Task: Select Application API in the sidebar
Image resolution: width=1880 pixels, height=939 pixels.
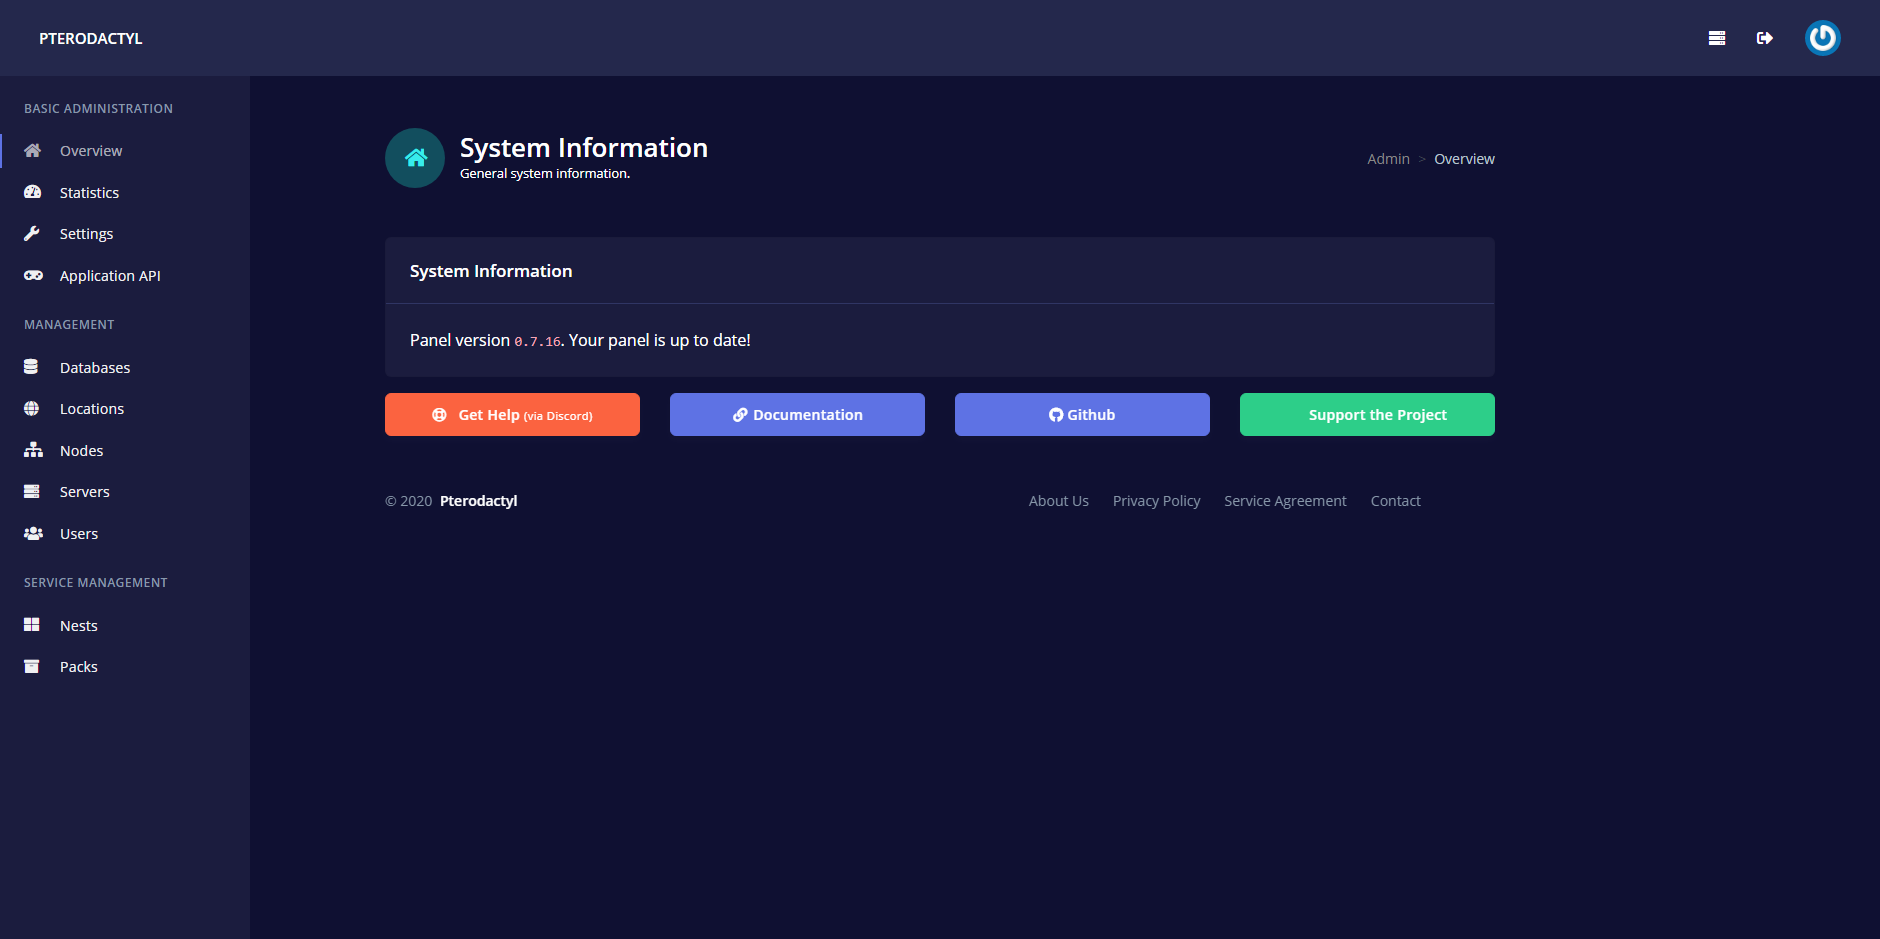Action: [125, 275]
